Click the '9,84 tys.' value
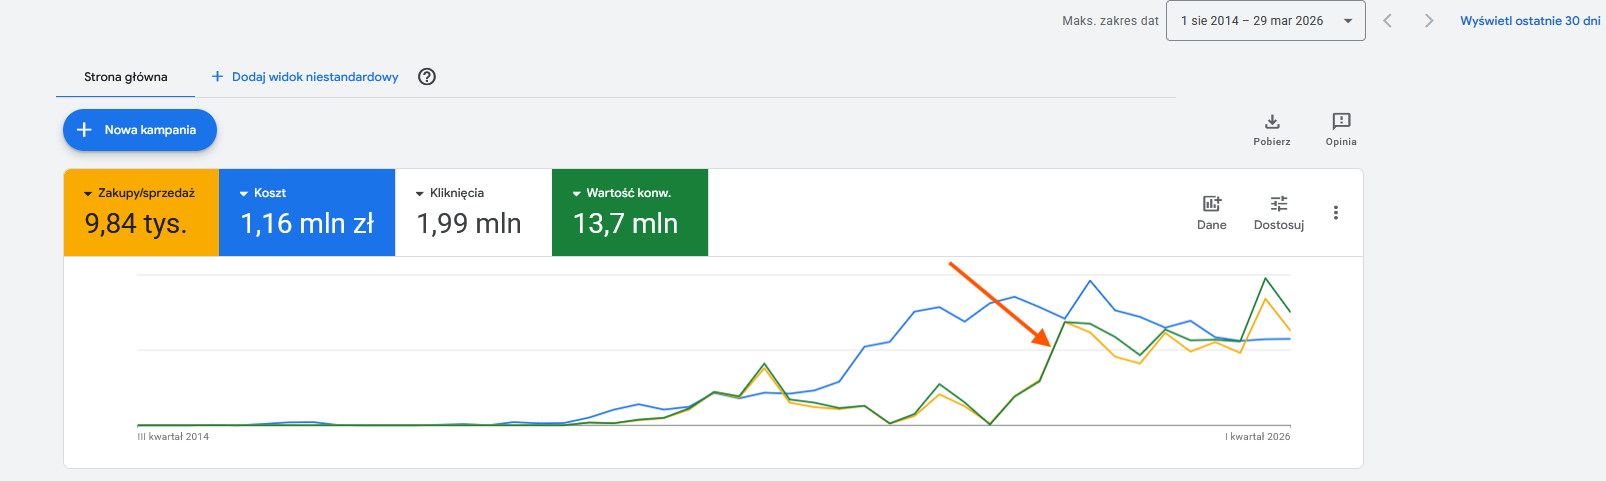1606x481 pixels. pos(136,224)
